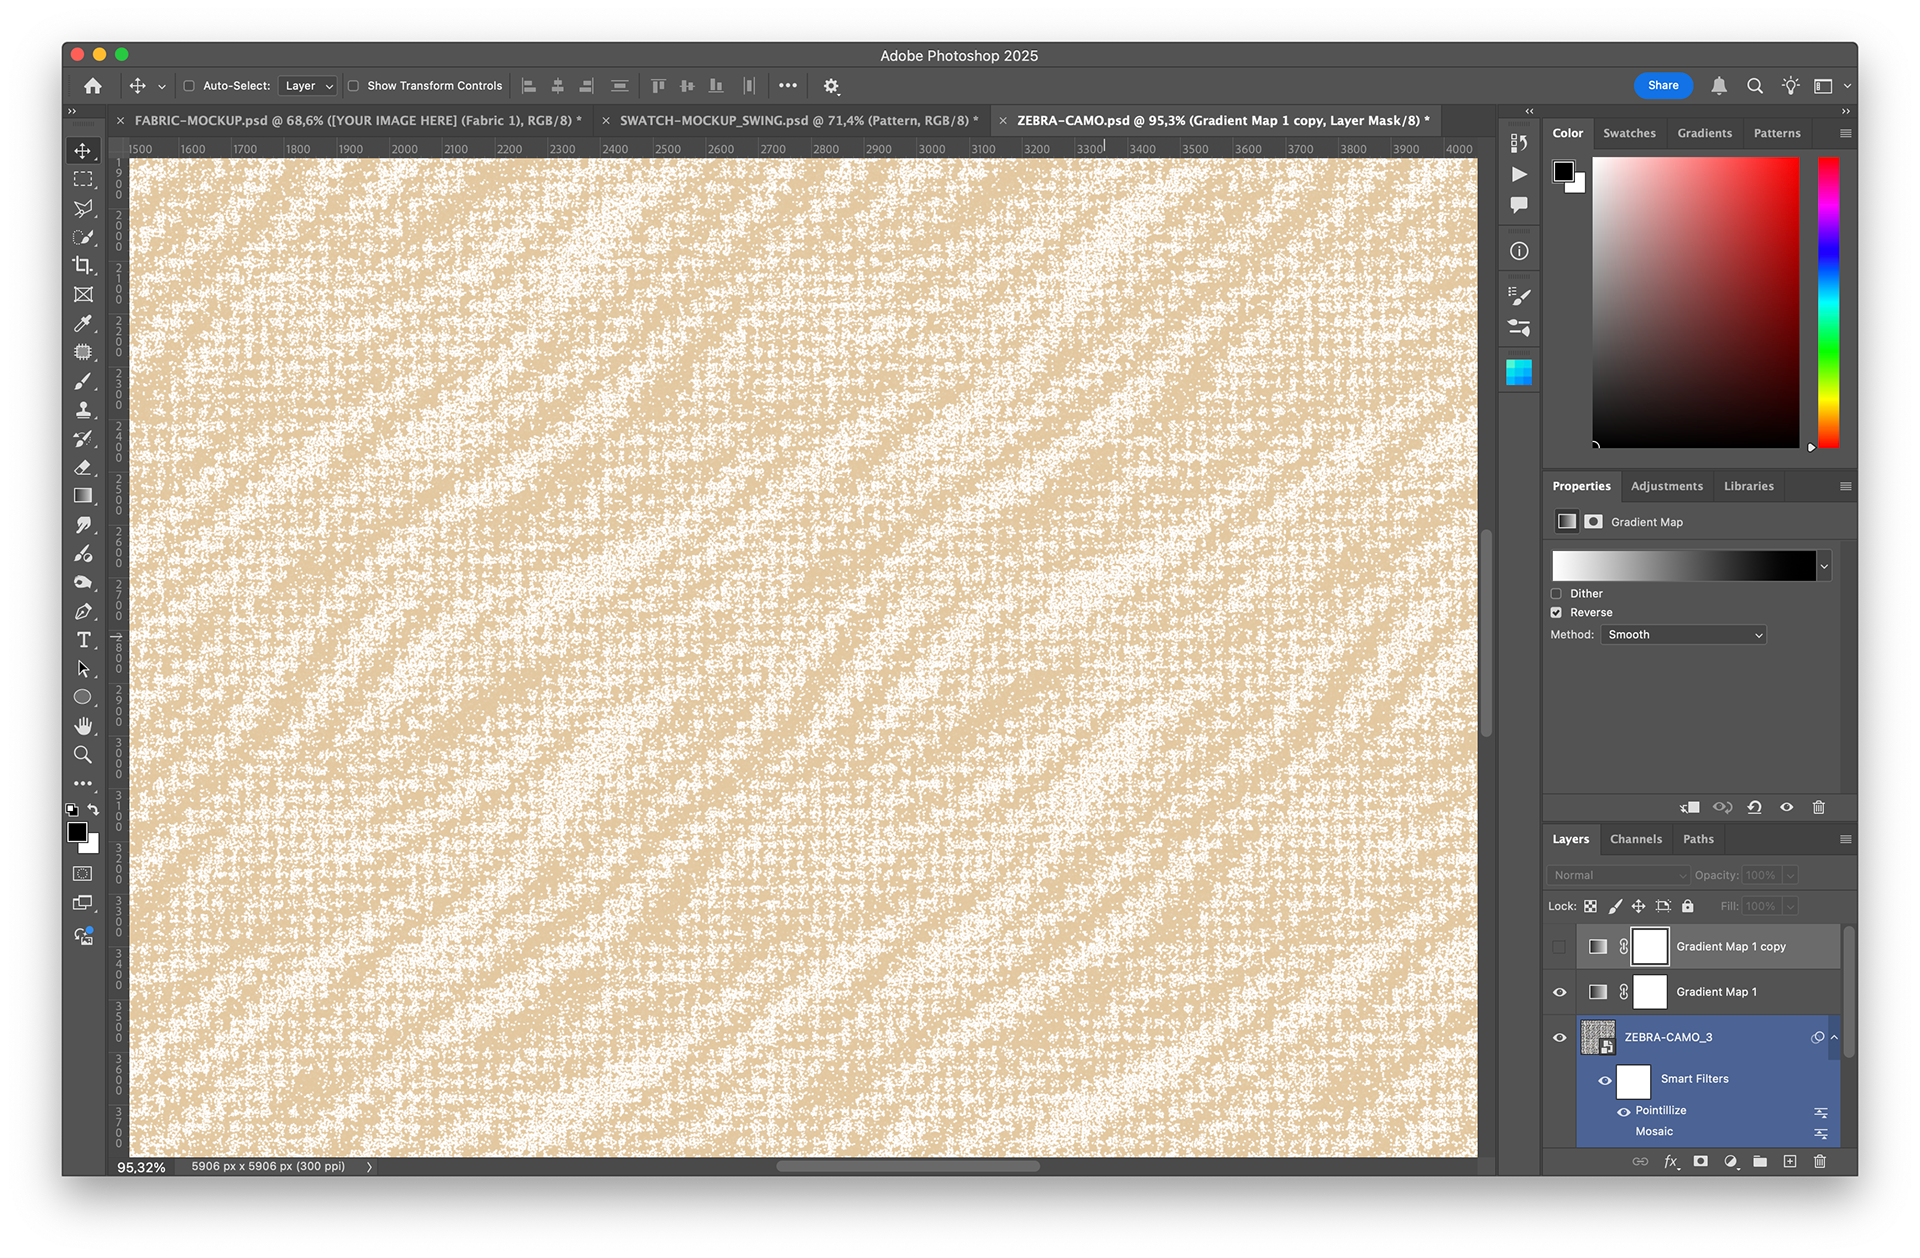Viewport: 1920px width, 1258px height.
Task: Click the foreground color swatch in toolbar
Action: tap(77, 832)
